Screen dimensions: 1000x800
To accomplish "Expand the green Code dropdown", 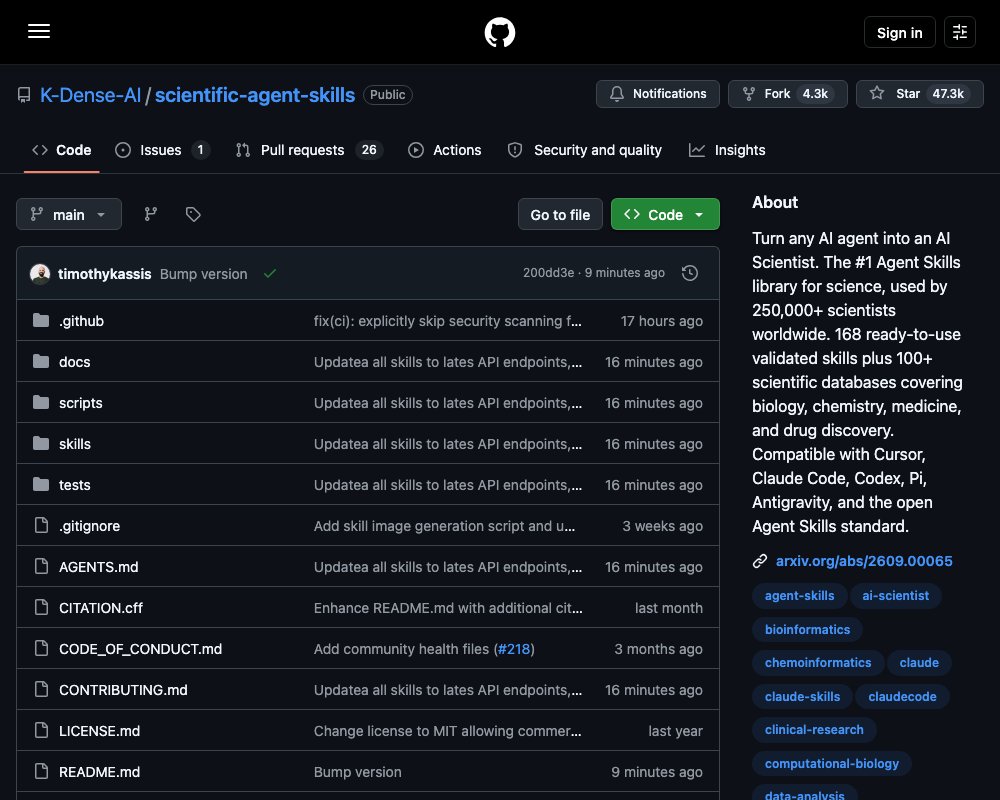I will [x=665, y=214].
